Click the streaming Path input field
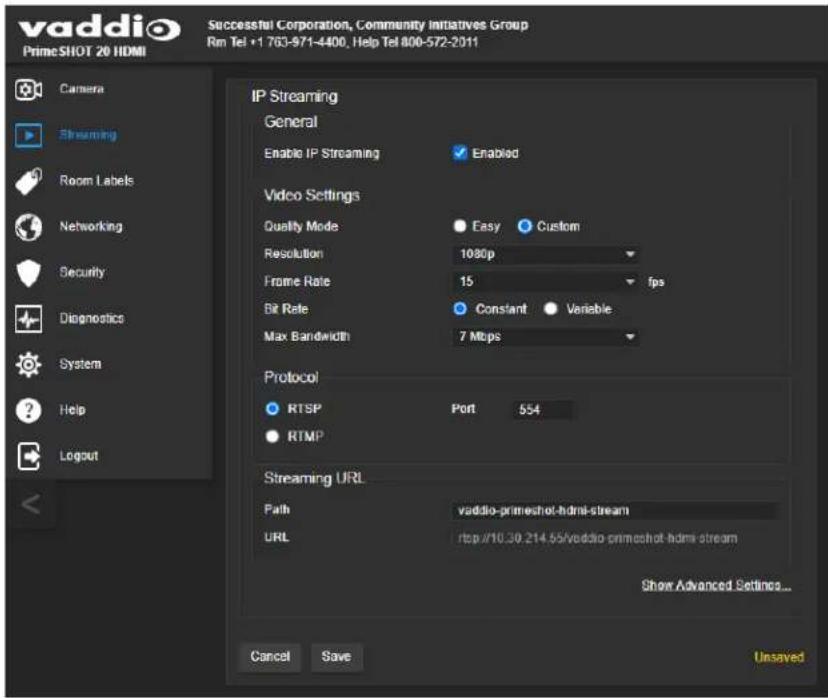Screen dimensions: 828x698 pyautogui.click(x=615, y=511)
